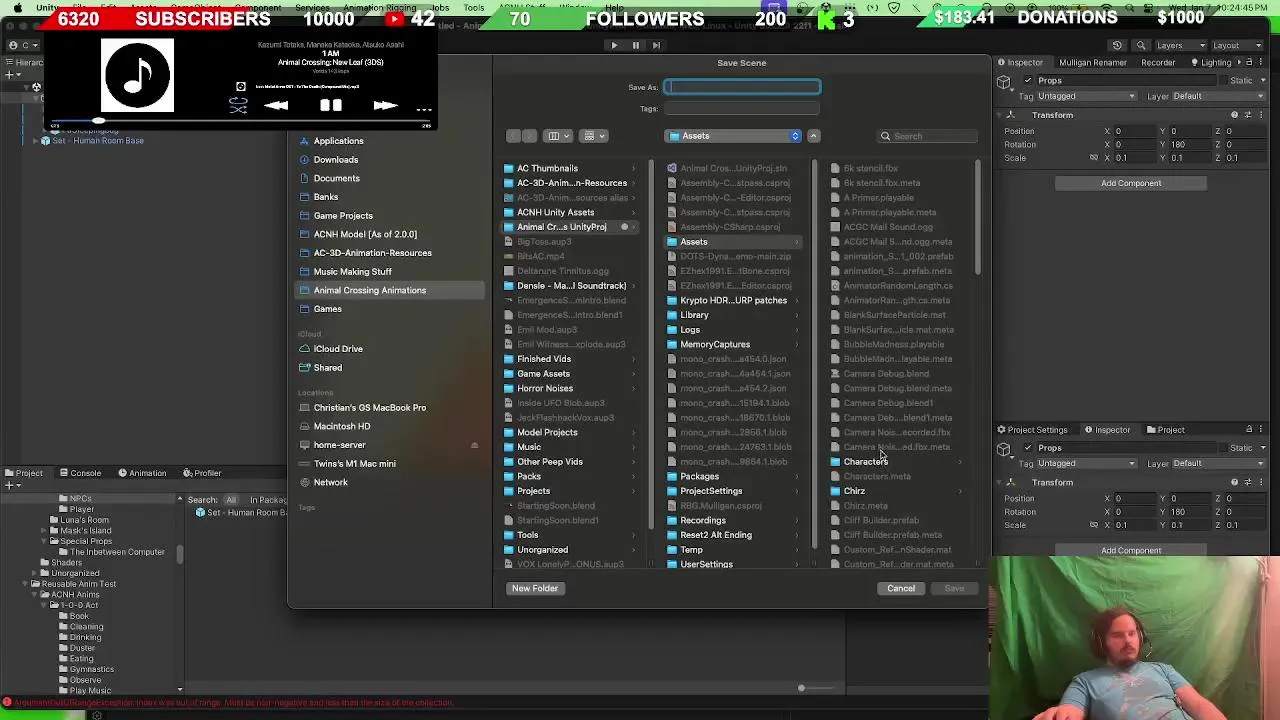Collapse dialog with chevron beside Assets popup
The height and width of the screenshot is (720, 1280).
[813, 136]
